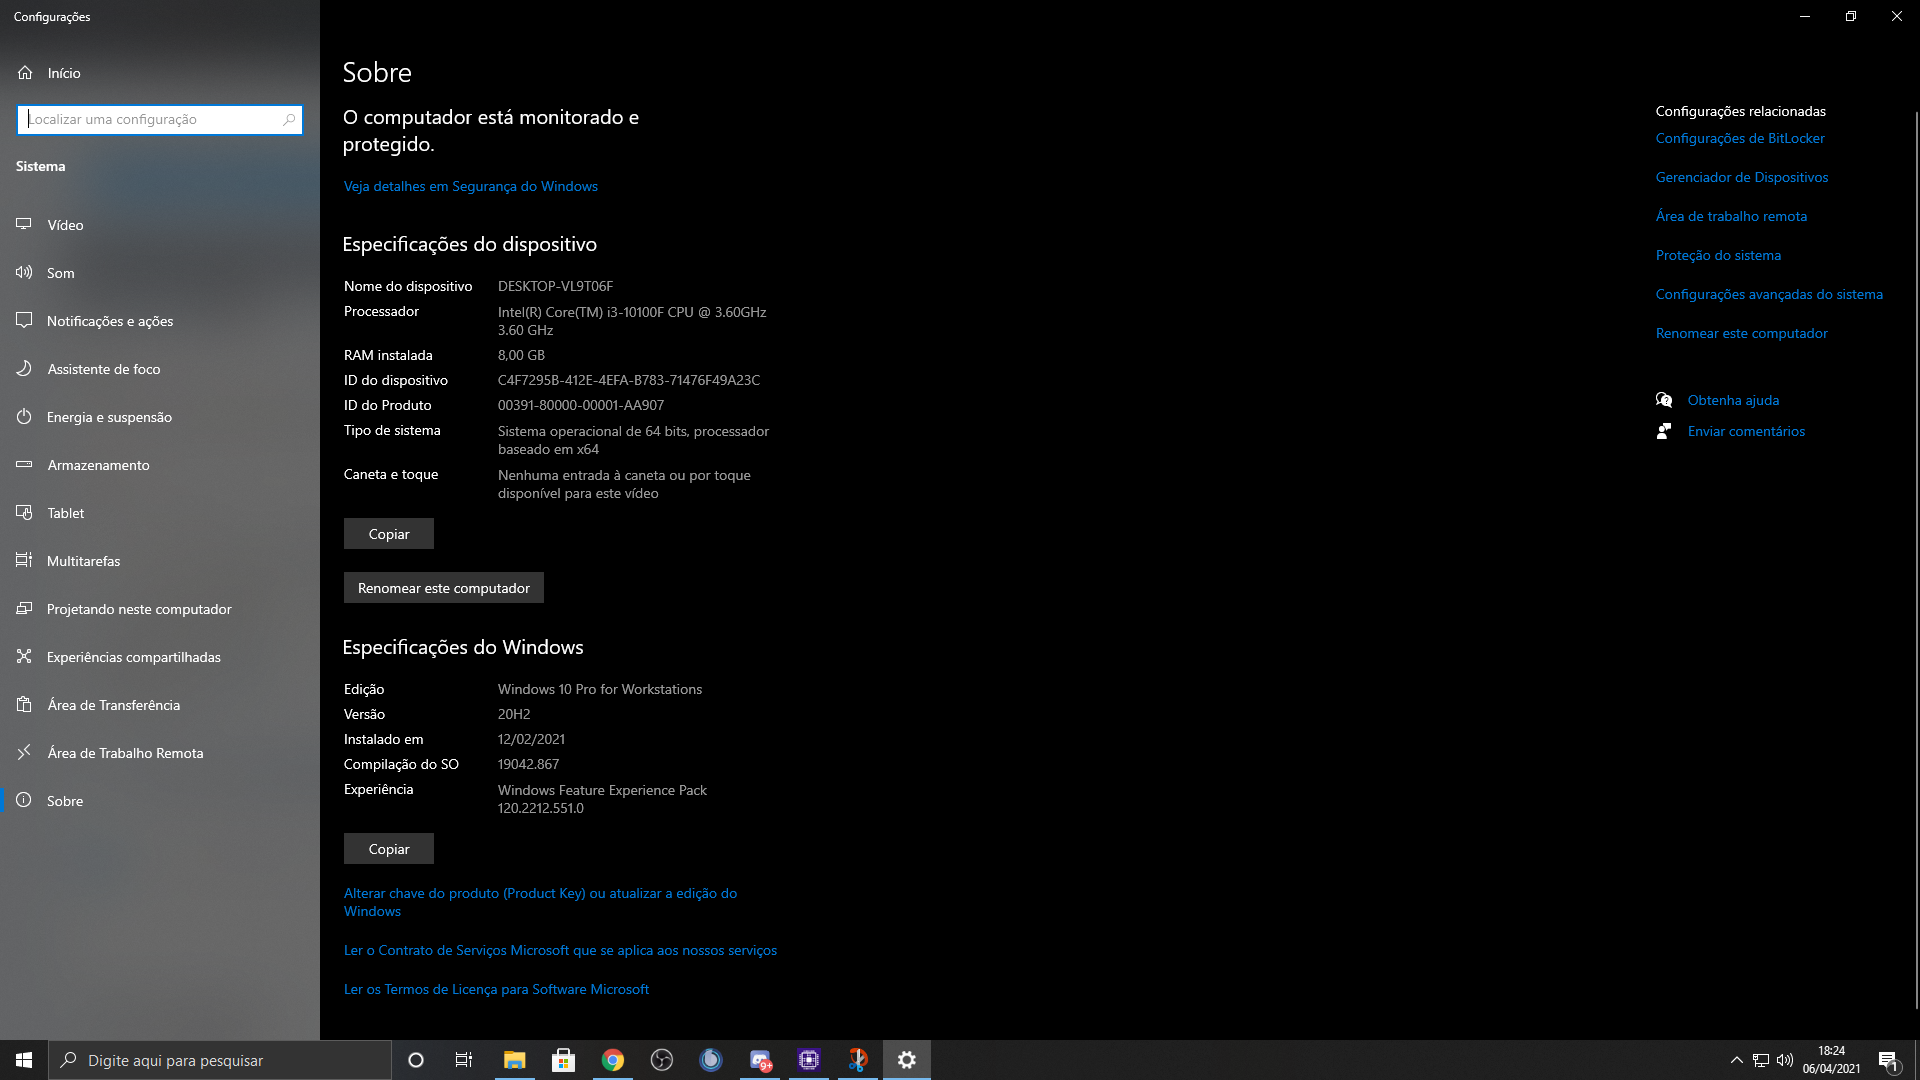Copy device specifications with first Copiar button
1920x1080 pixels.
point(389,534)
